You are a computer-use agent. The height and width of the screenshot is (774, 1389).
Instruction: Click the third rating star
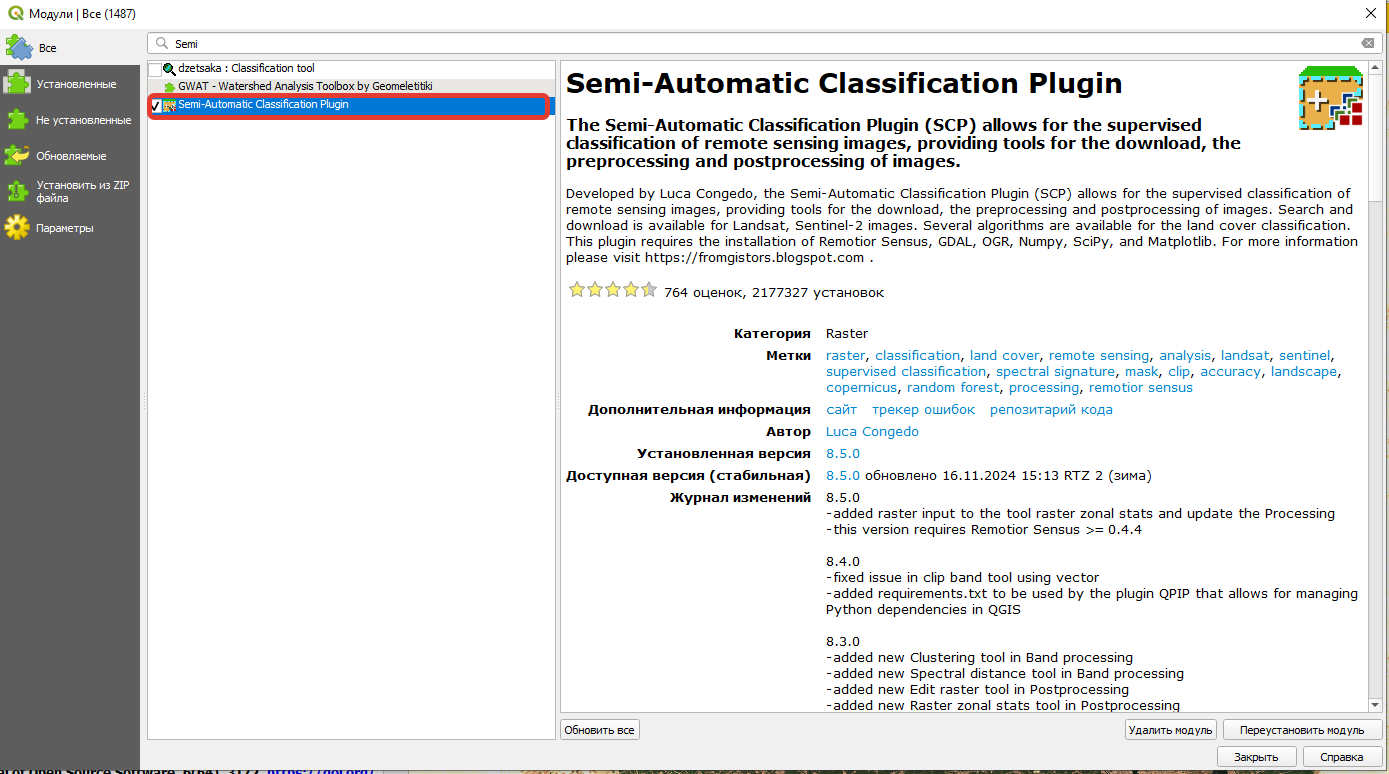pos(613,291)
